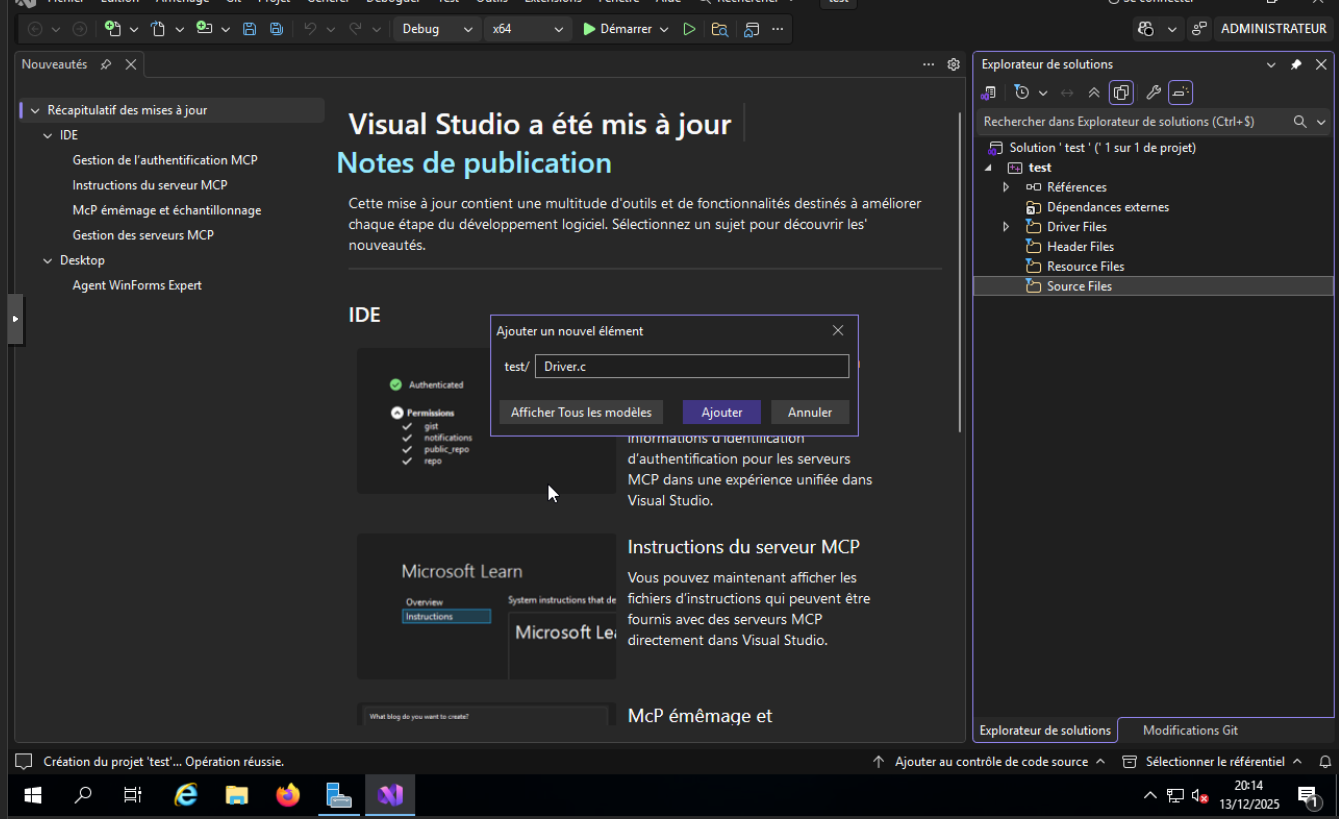Click the Annuler button in dialog
The width and height of the screenshot is (1339, 819).
tap(810, 412)
